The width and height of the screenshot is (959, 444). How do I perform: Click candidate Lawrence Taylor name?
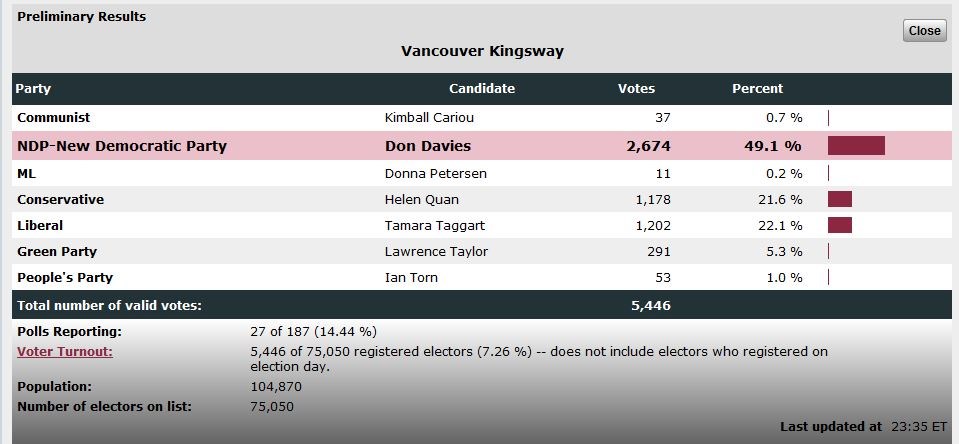pos(436,251)
